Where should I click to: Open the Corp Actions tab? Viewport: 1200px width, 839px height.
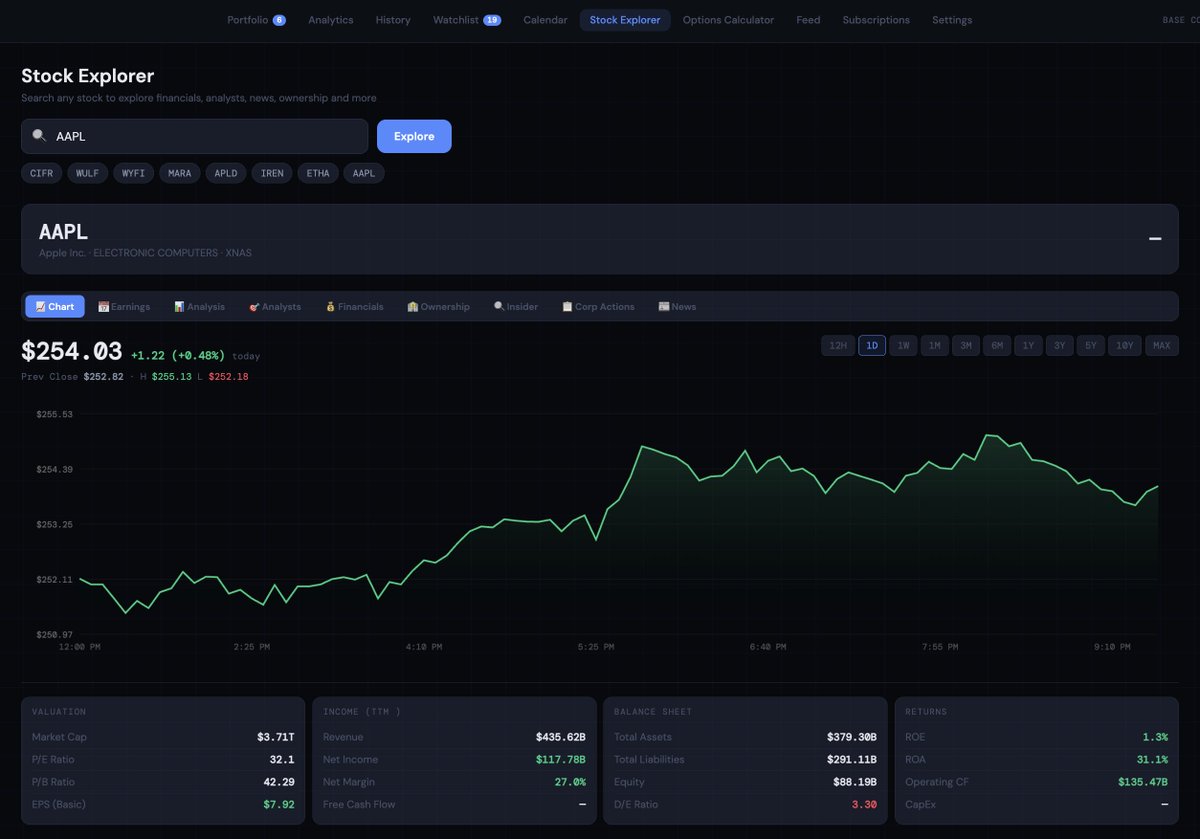pyautogui.click(x=598, y=307)
